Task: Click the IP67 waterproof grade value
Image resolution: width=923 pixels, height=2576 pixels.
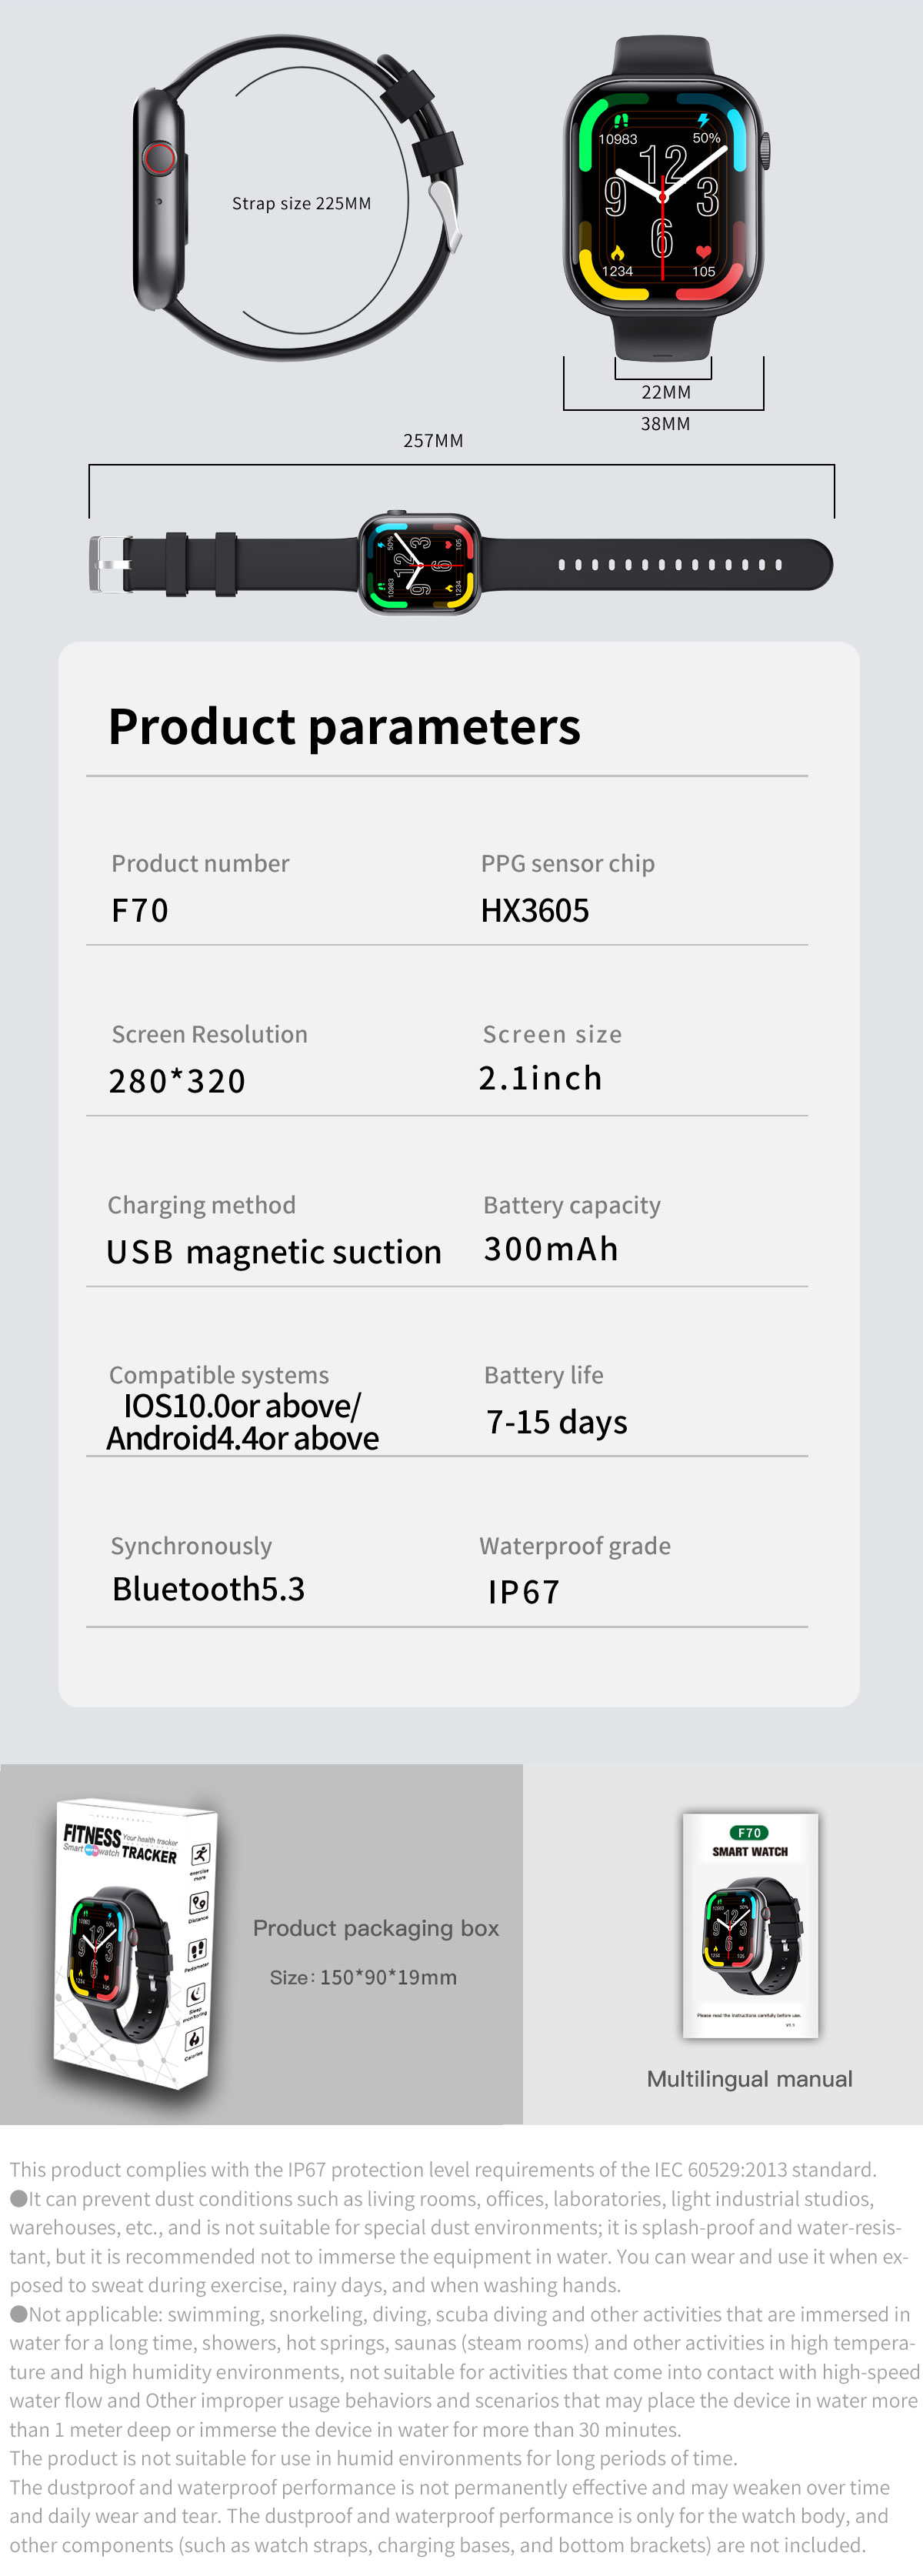Action: tap(523, 1592)
